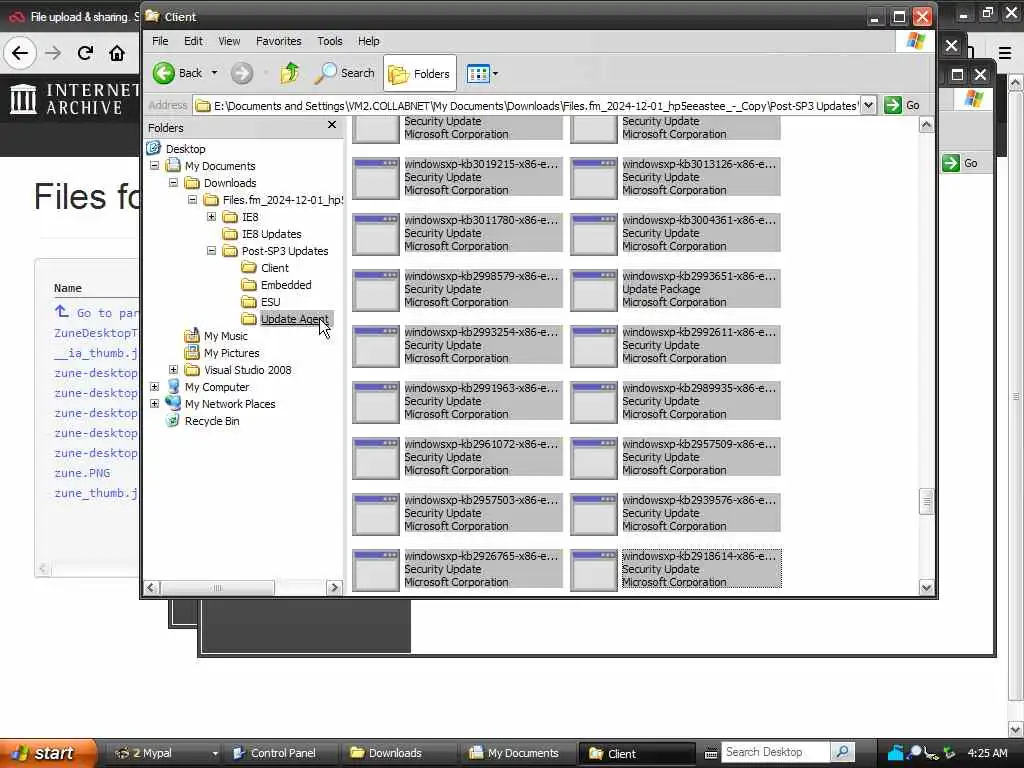1024x768 pixels.
Task: Click the Search Desktop input field
Action: tap(776, 752)
